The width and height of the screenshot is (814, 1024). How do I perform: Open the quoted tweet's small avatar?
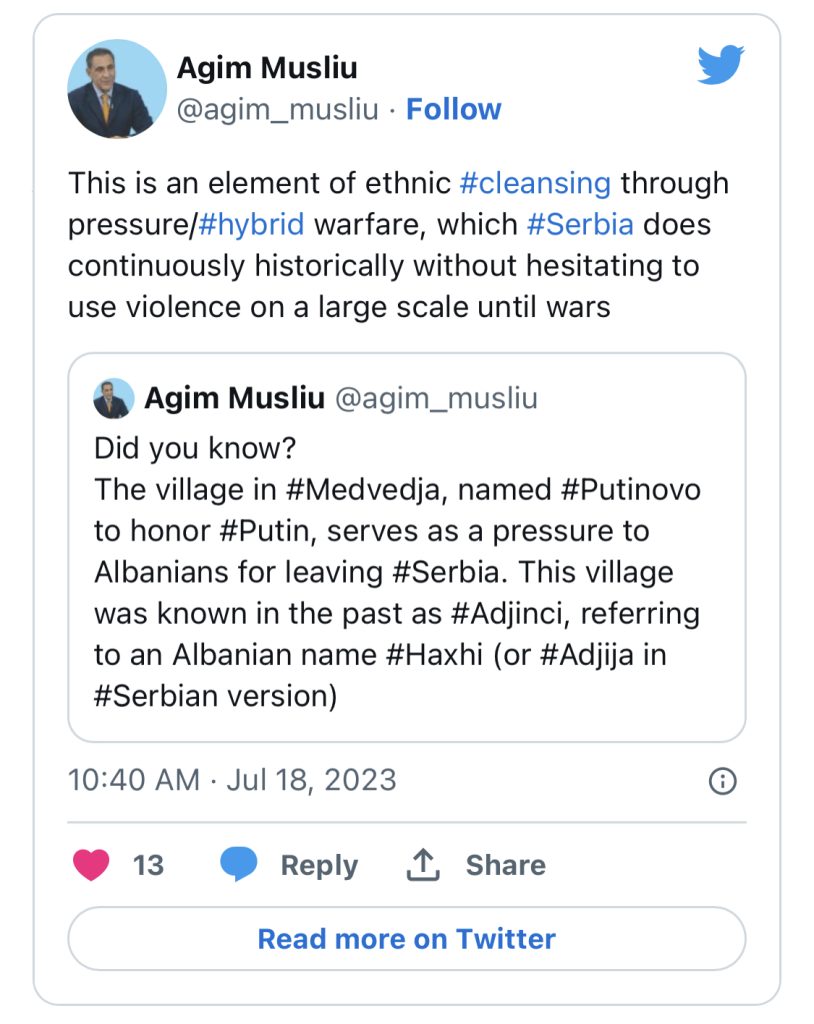[x=114, y=398]
